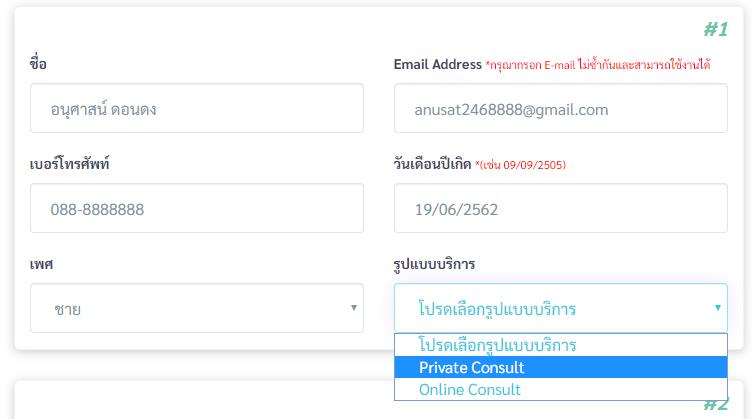Click the arrow icon of the เพศ dropdown
The width and height of the screenshot is (752, 419).
point(354,308)
